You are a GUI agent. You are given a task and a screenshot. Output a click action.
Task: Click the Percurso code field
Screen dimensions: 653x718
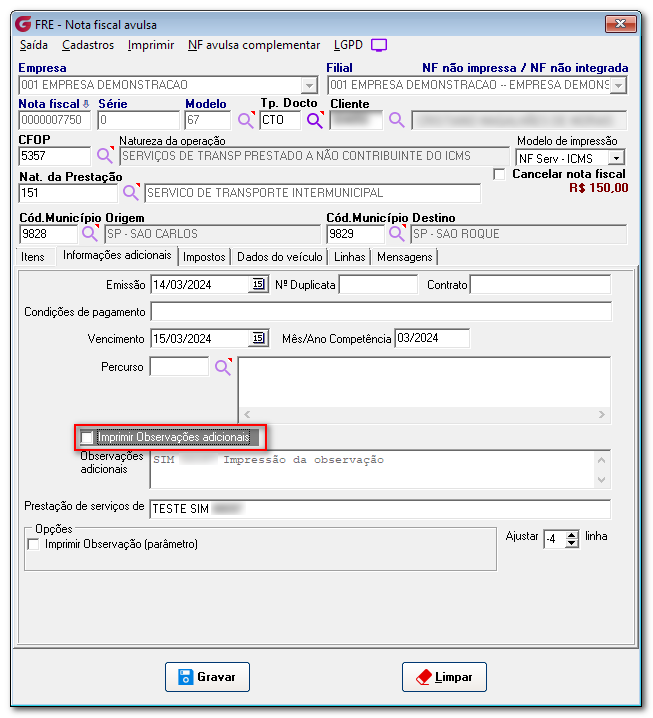pos(180,367)
